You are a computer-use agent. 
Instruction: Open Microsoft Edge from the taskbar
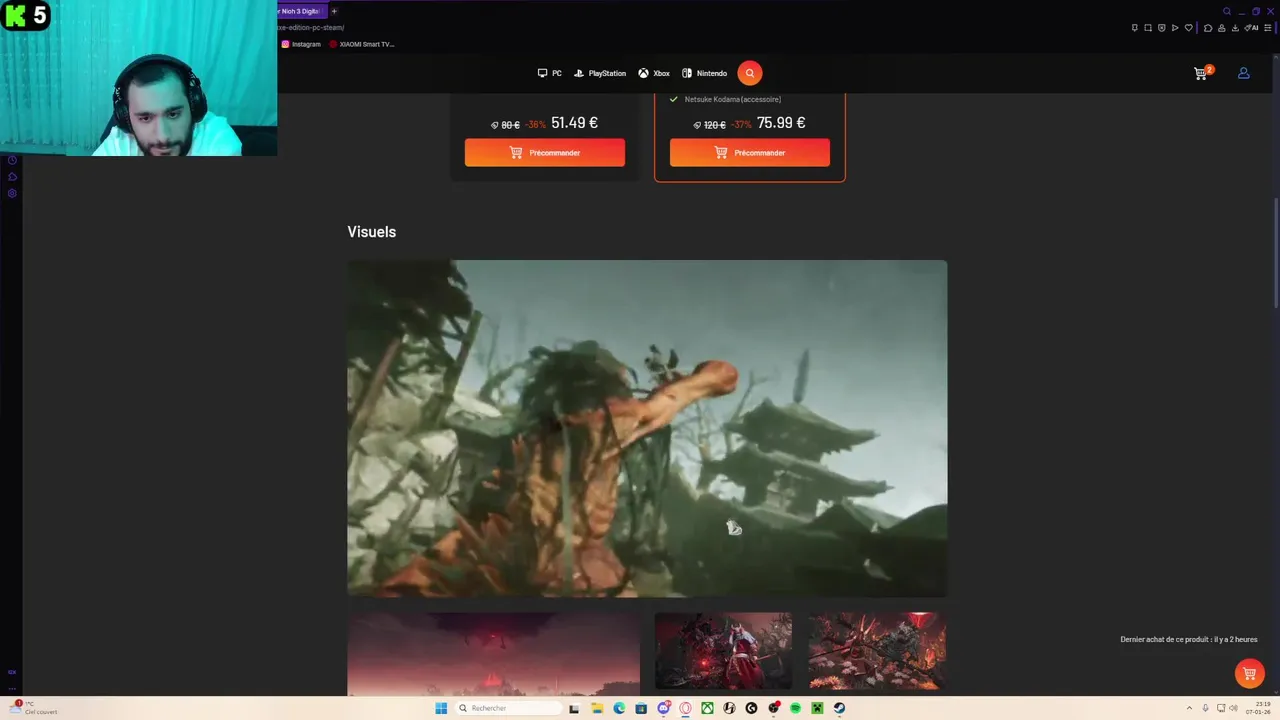click(619, 708)
